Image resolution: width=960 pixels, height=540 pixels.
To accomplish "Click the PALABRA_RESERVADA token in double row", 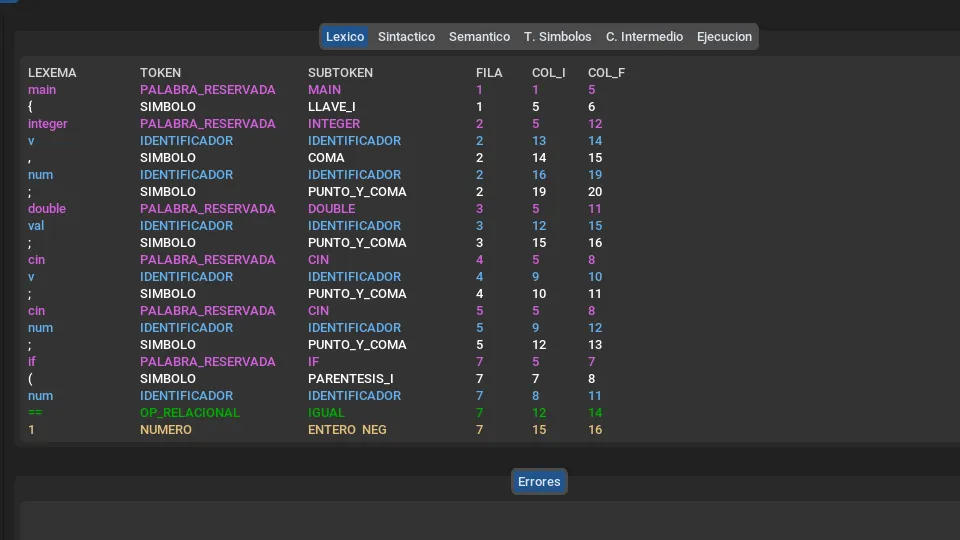I will click(208, 209).
